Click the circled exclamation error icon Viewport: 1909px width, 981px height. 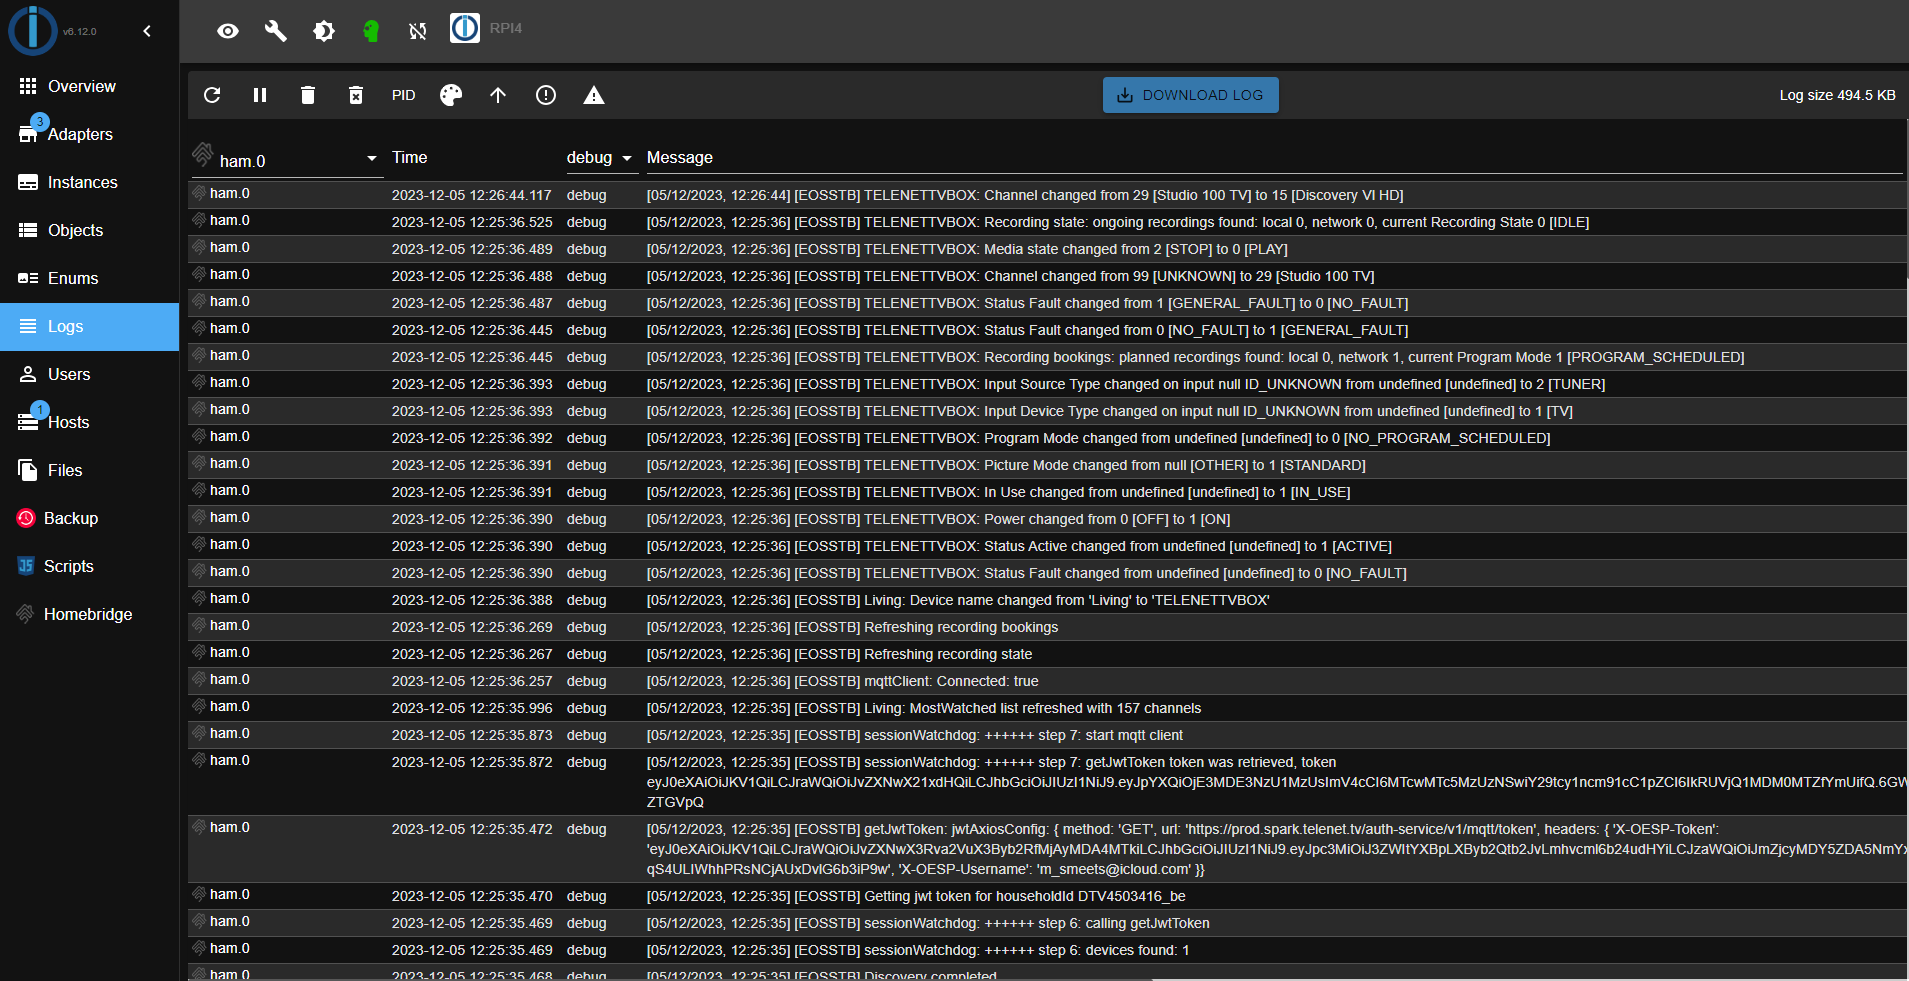(x=546, y=95)
